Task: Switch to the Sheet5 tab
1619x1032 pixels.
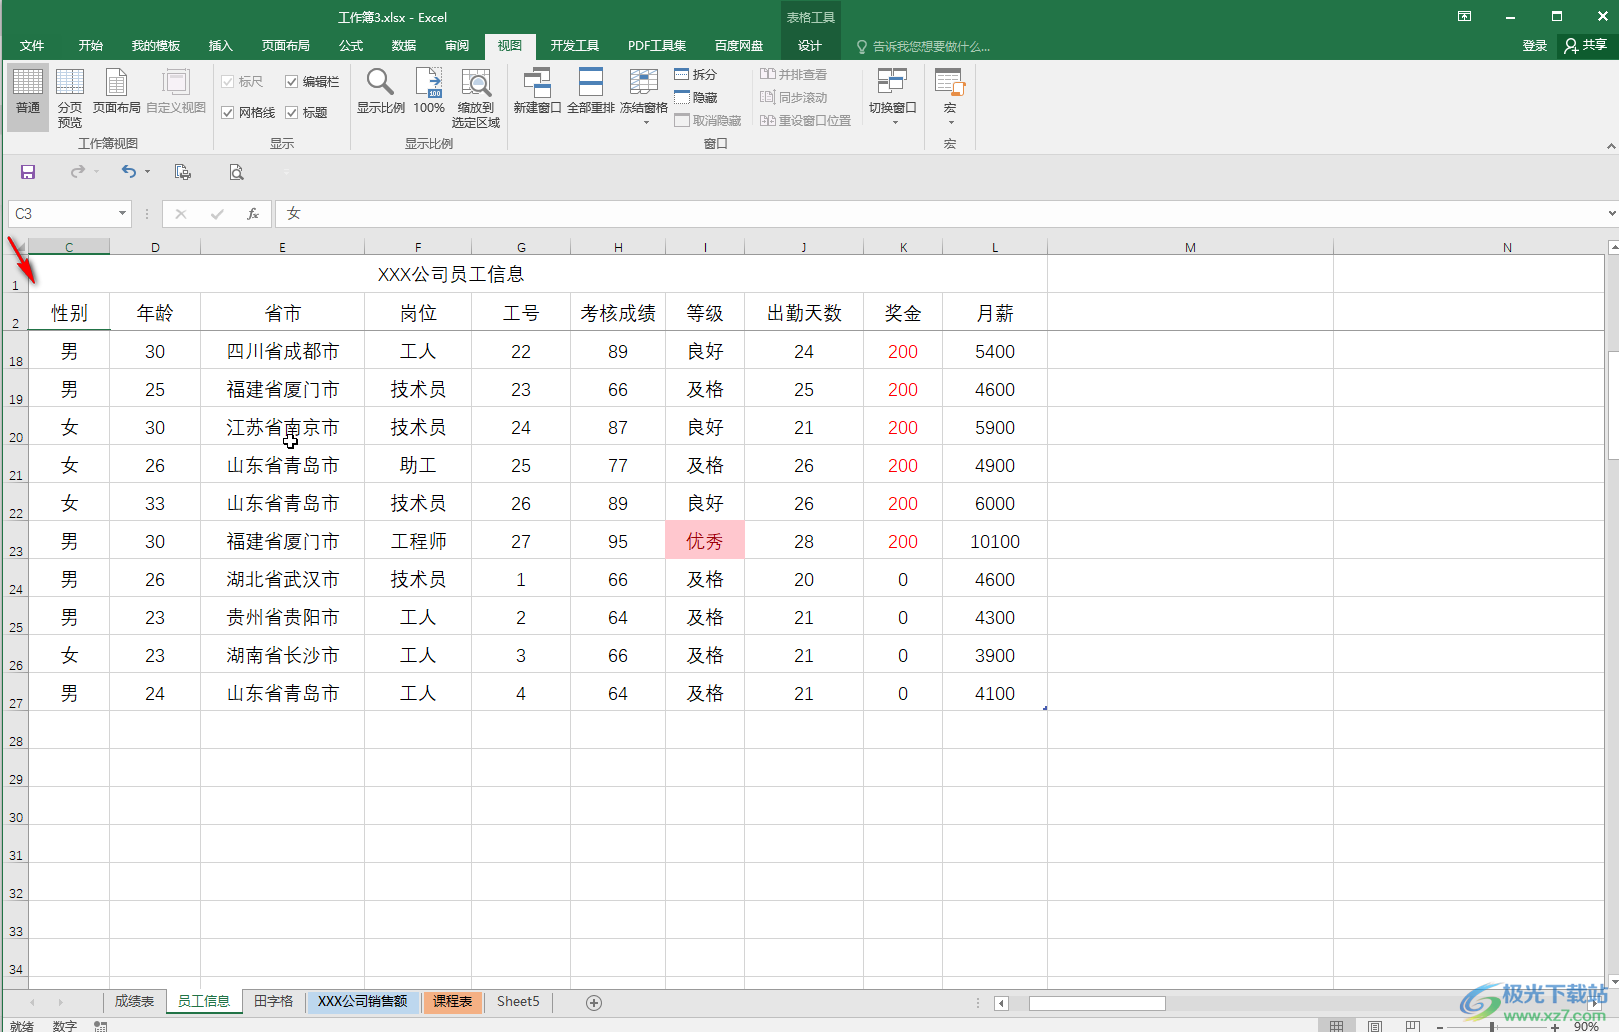Action: (x=518, y=1001)
